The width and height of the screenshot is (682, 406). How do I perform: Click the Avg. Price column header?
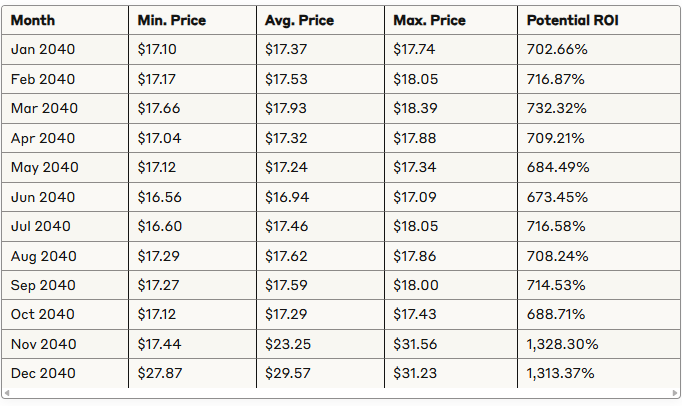297,20
